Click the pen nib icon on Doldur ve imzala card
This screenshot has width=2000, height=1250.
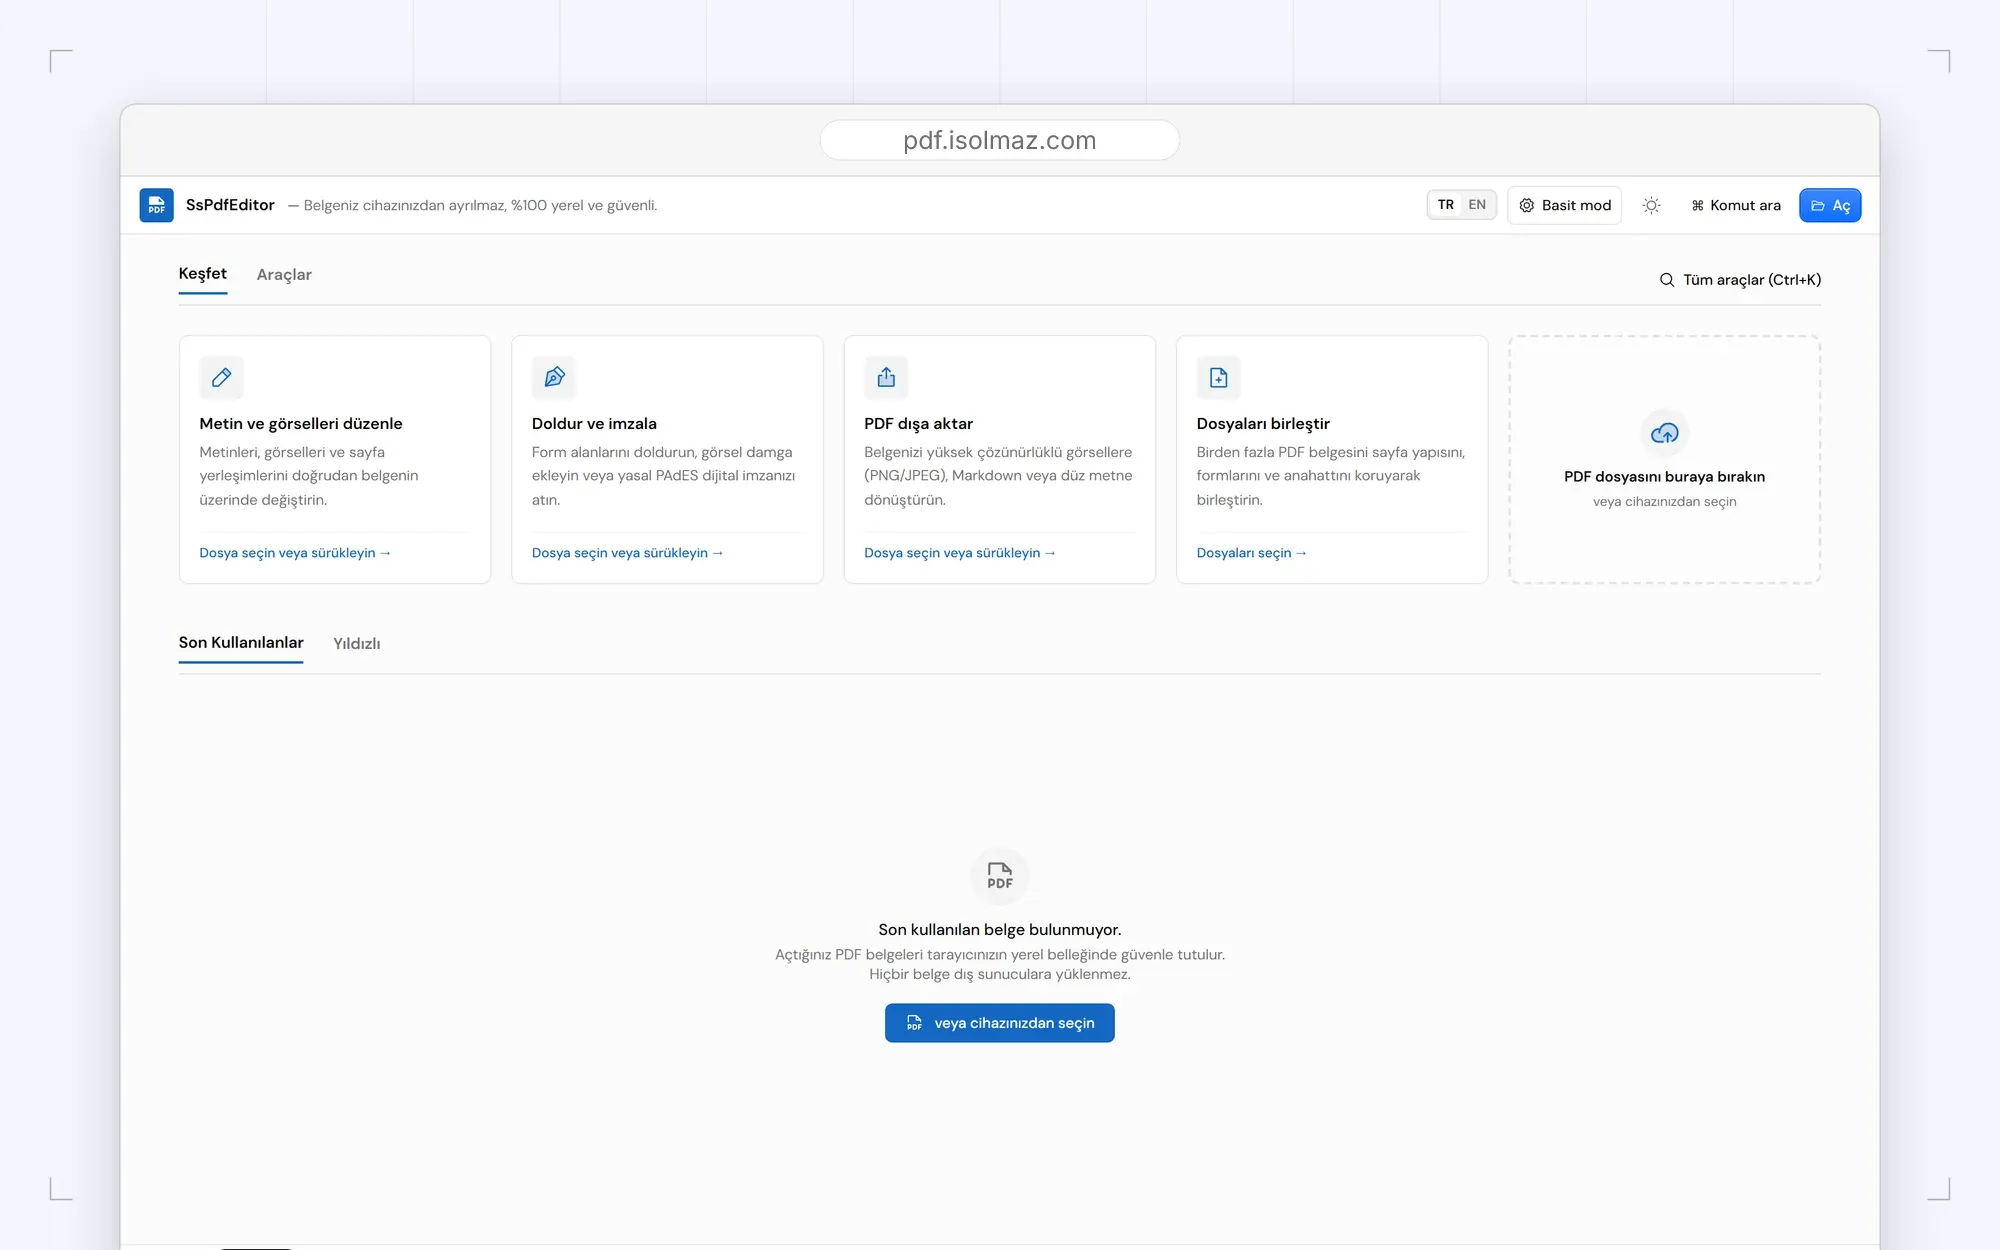point(554,377)
